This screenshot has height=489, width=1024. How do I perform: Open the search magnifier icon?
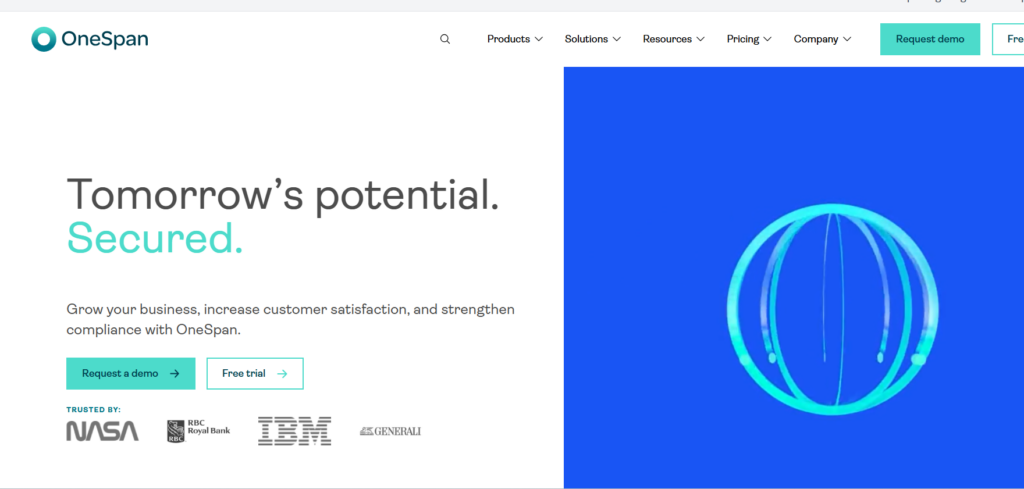tap(445, 39)
